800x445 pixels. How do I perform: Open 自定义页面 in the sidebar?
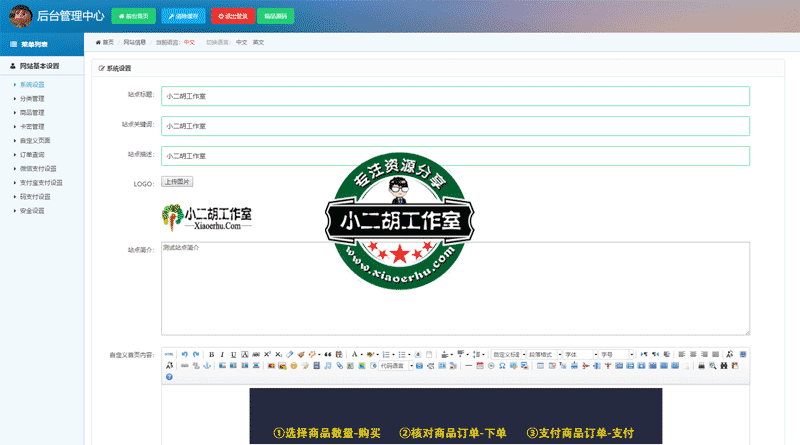click(x=35, y=140)
